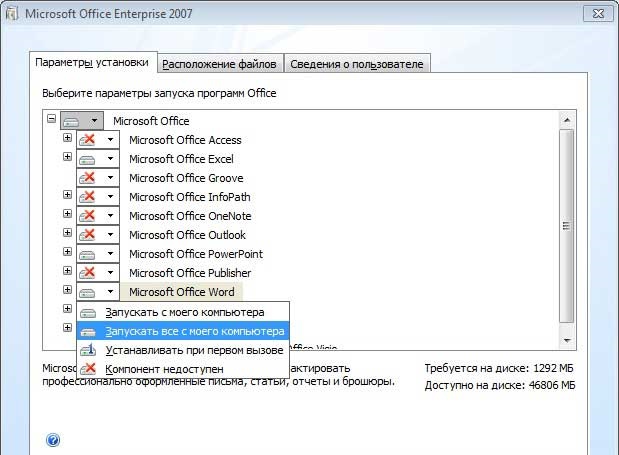The width and height of the screenshot is (619, 455).
Task: Open install-state dropdown for Microsoft Office InfoPath
Action: click(x=98, y=197)
